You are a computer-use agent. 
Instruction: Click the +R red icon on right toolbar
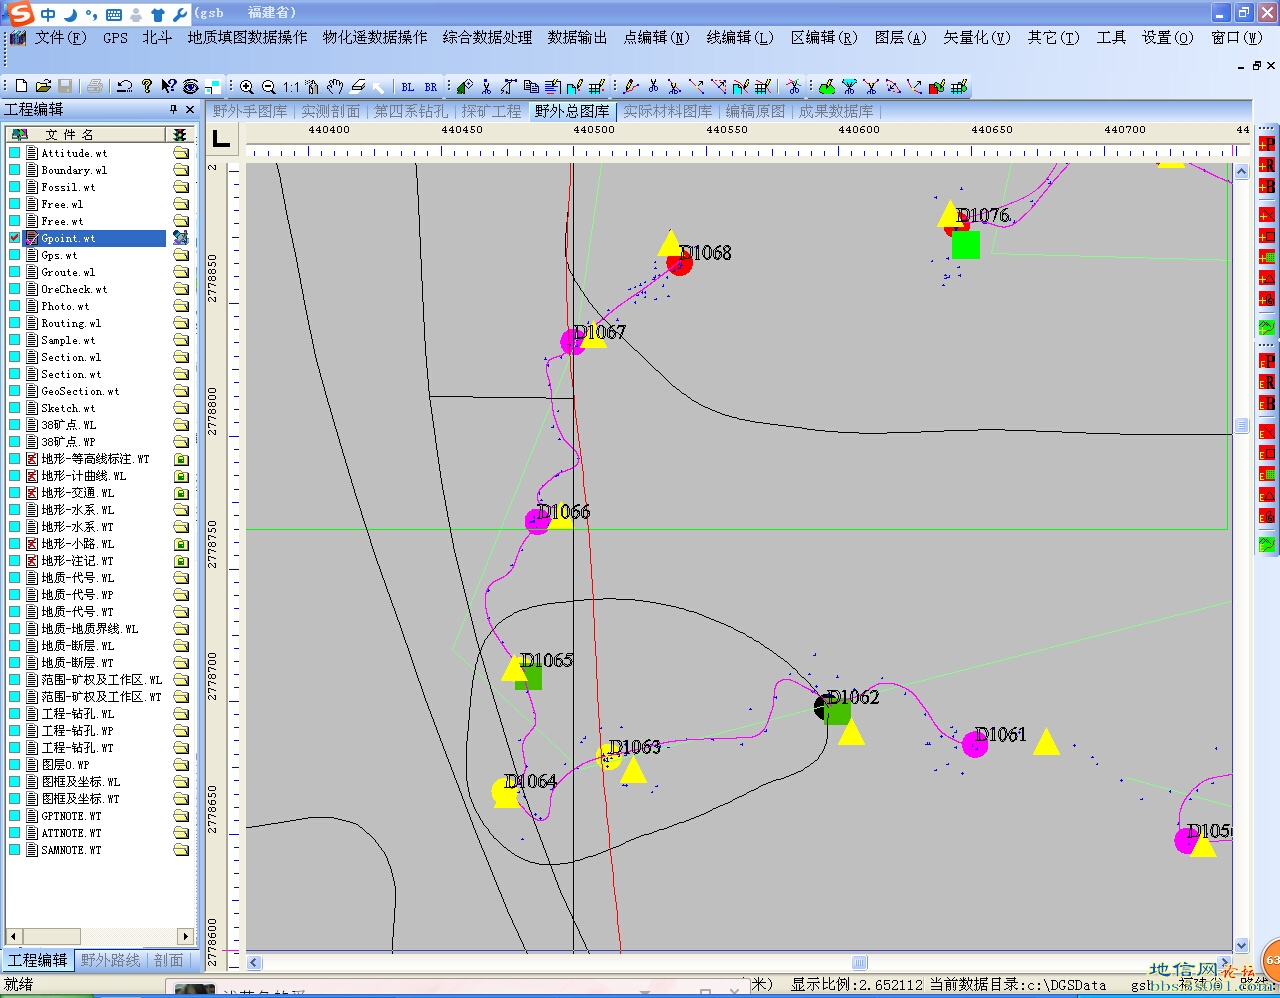click(x=1267, y=165)
